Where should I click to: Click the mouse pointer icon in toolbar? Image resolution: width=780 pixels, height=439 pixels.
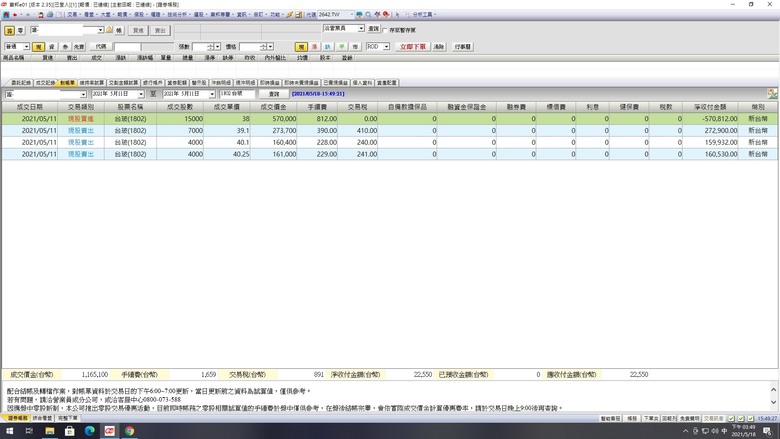397,15
